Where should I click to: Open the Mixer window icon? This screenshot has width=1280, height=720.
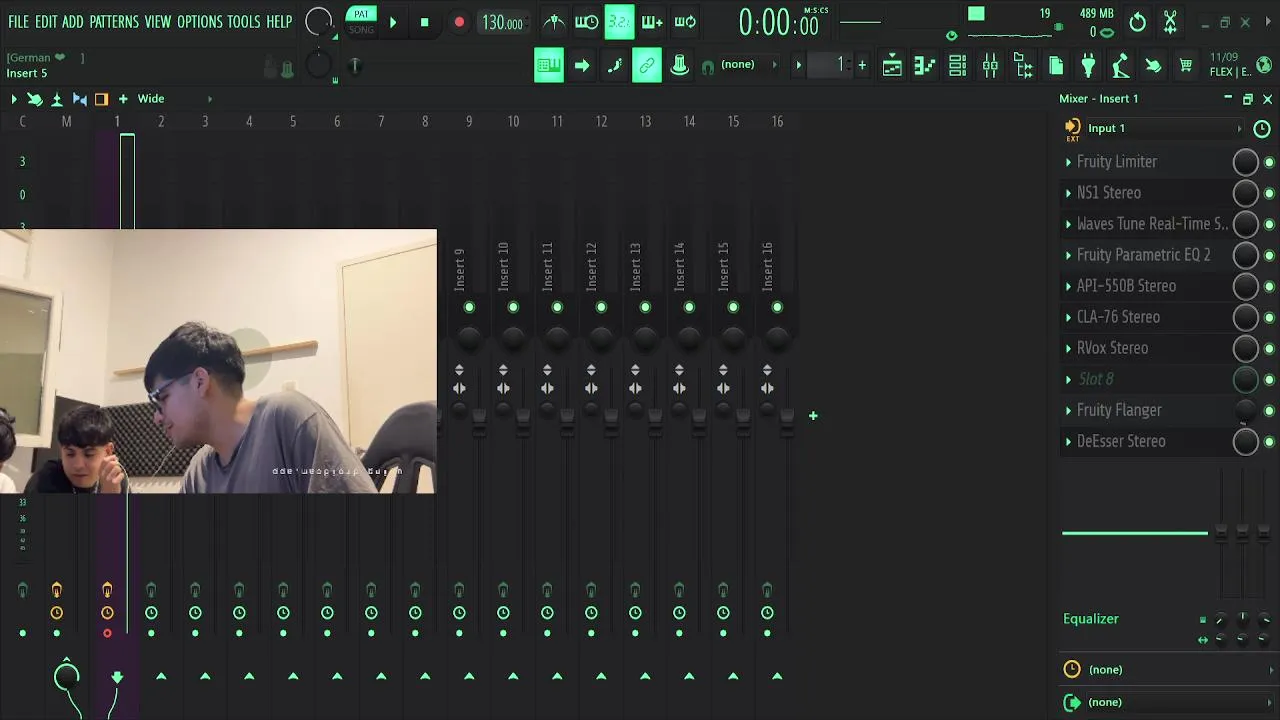990,66
